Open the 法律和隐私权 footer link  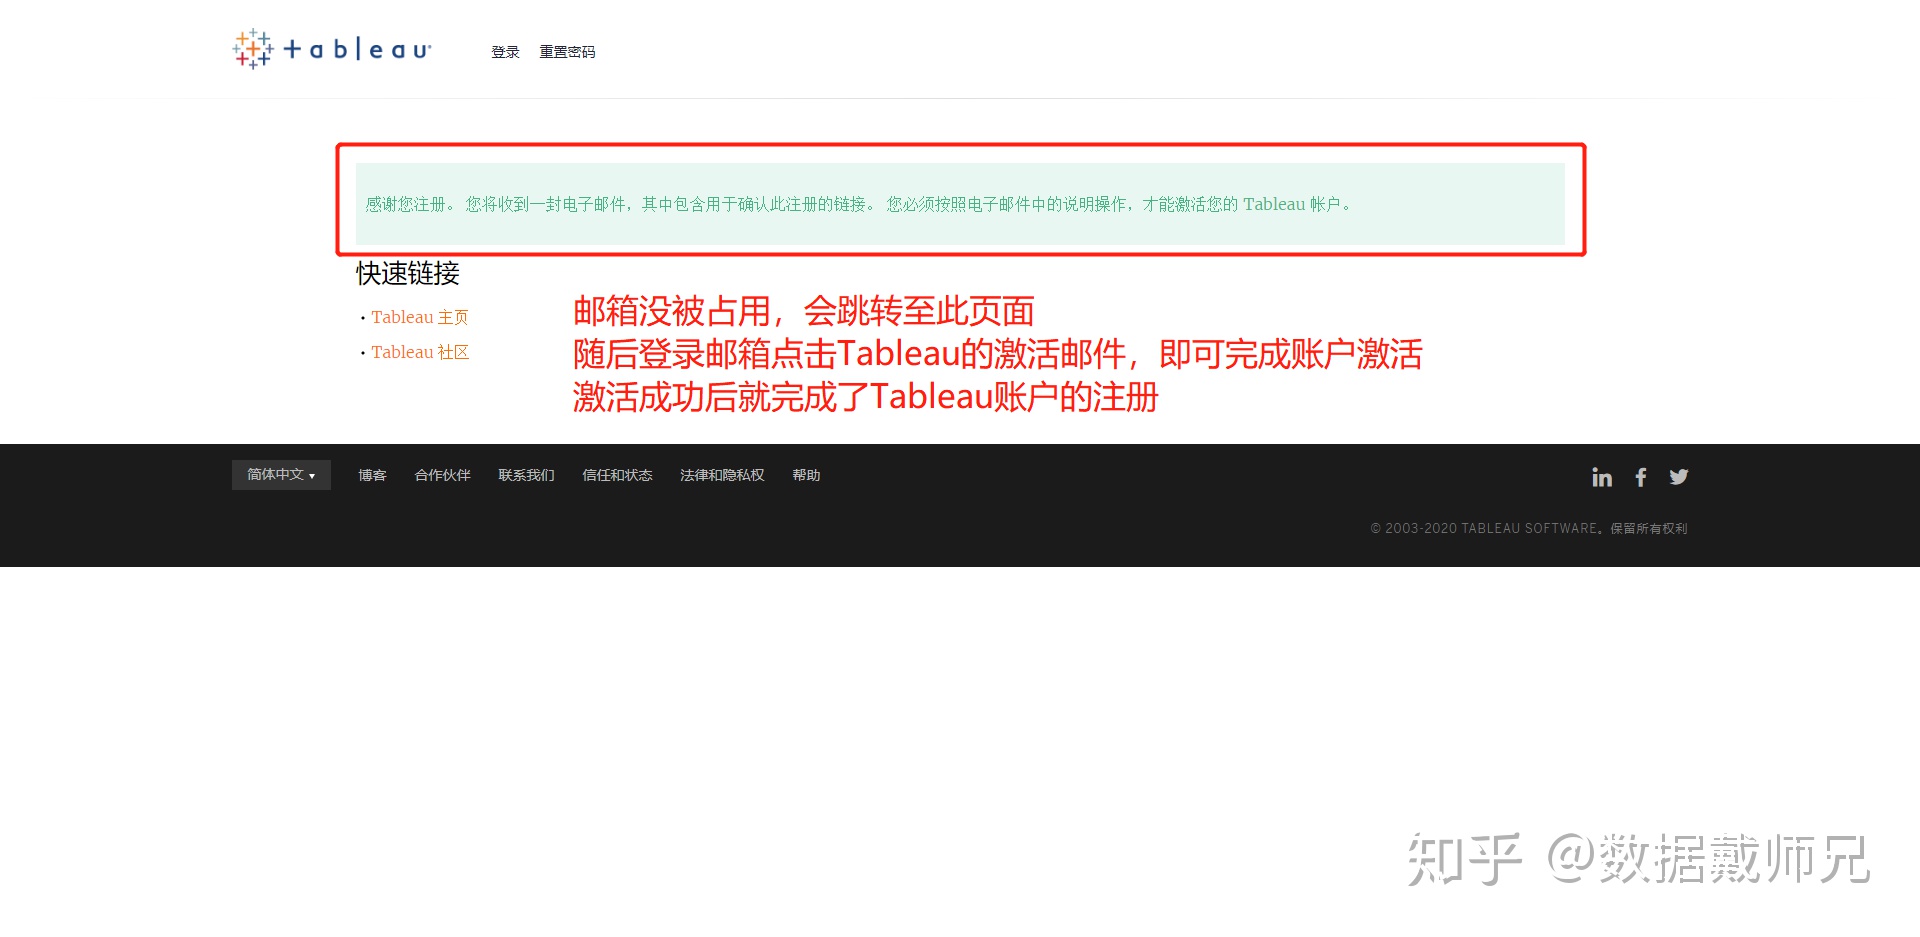coord(722,475)
